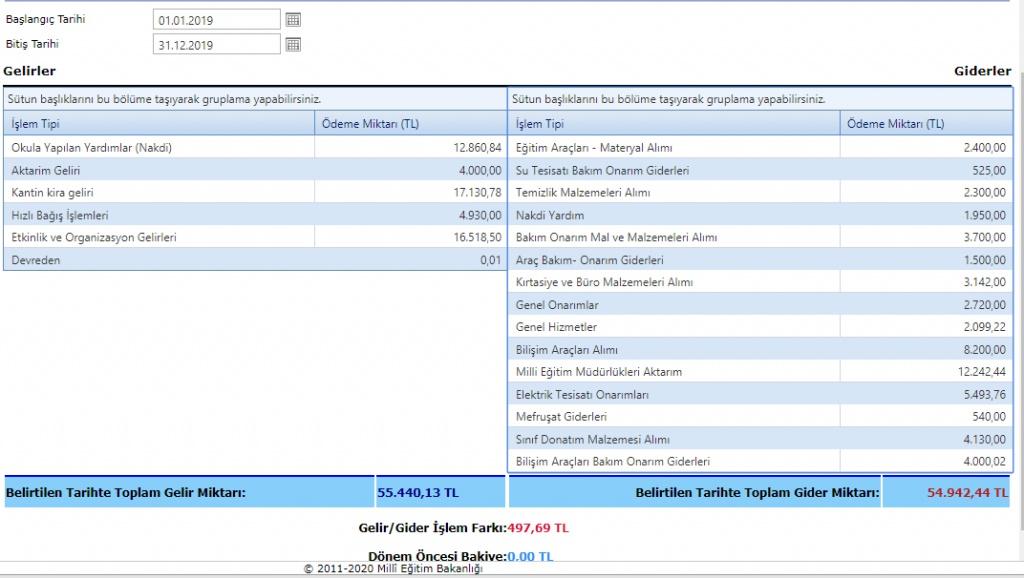Click the Giderler grouping panel area
Viewport: 1024px width, 578px height.
(x=760, y=99)
